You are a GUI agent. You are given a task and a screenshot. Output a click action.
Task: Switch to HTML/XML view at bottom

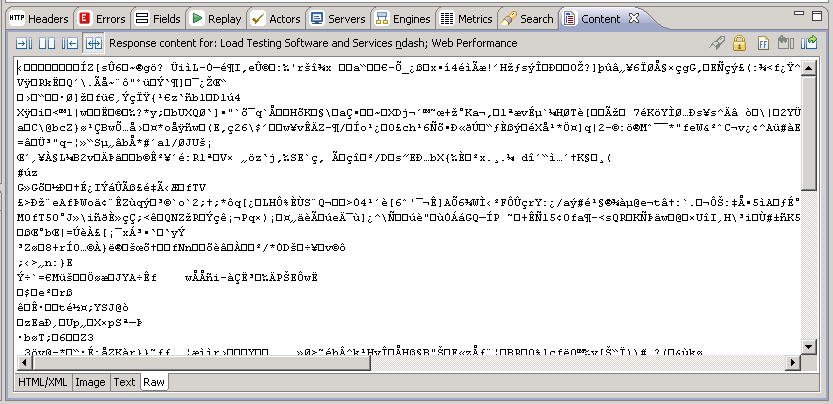pos(43,382)
